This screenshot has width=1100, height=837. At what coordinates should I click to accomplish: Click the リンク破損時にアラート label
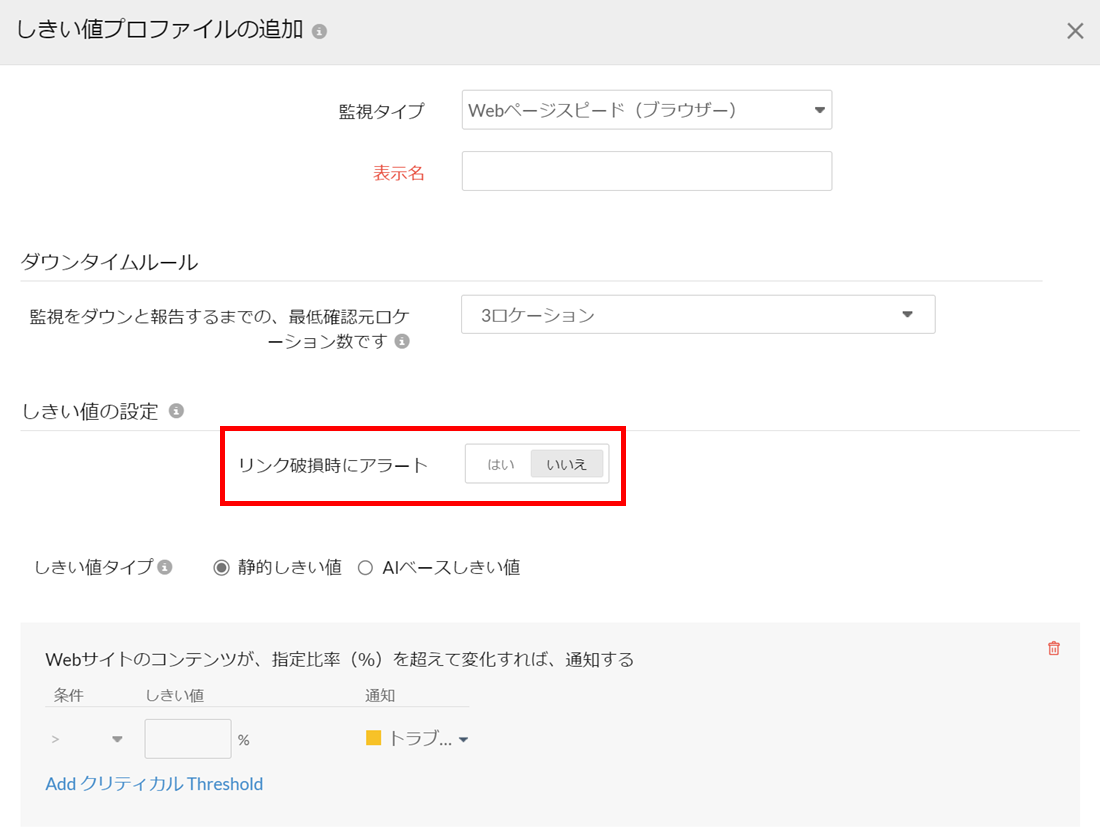[333, 465]
